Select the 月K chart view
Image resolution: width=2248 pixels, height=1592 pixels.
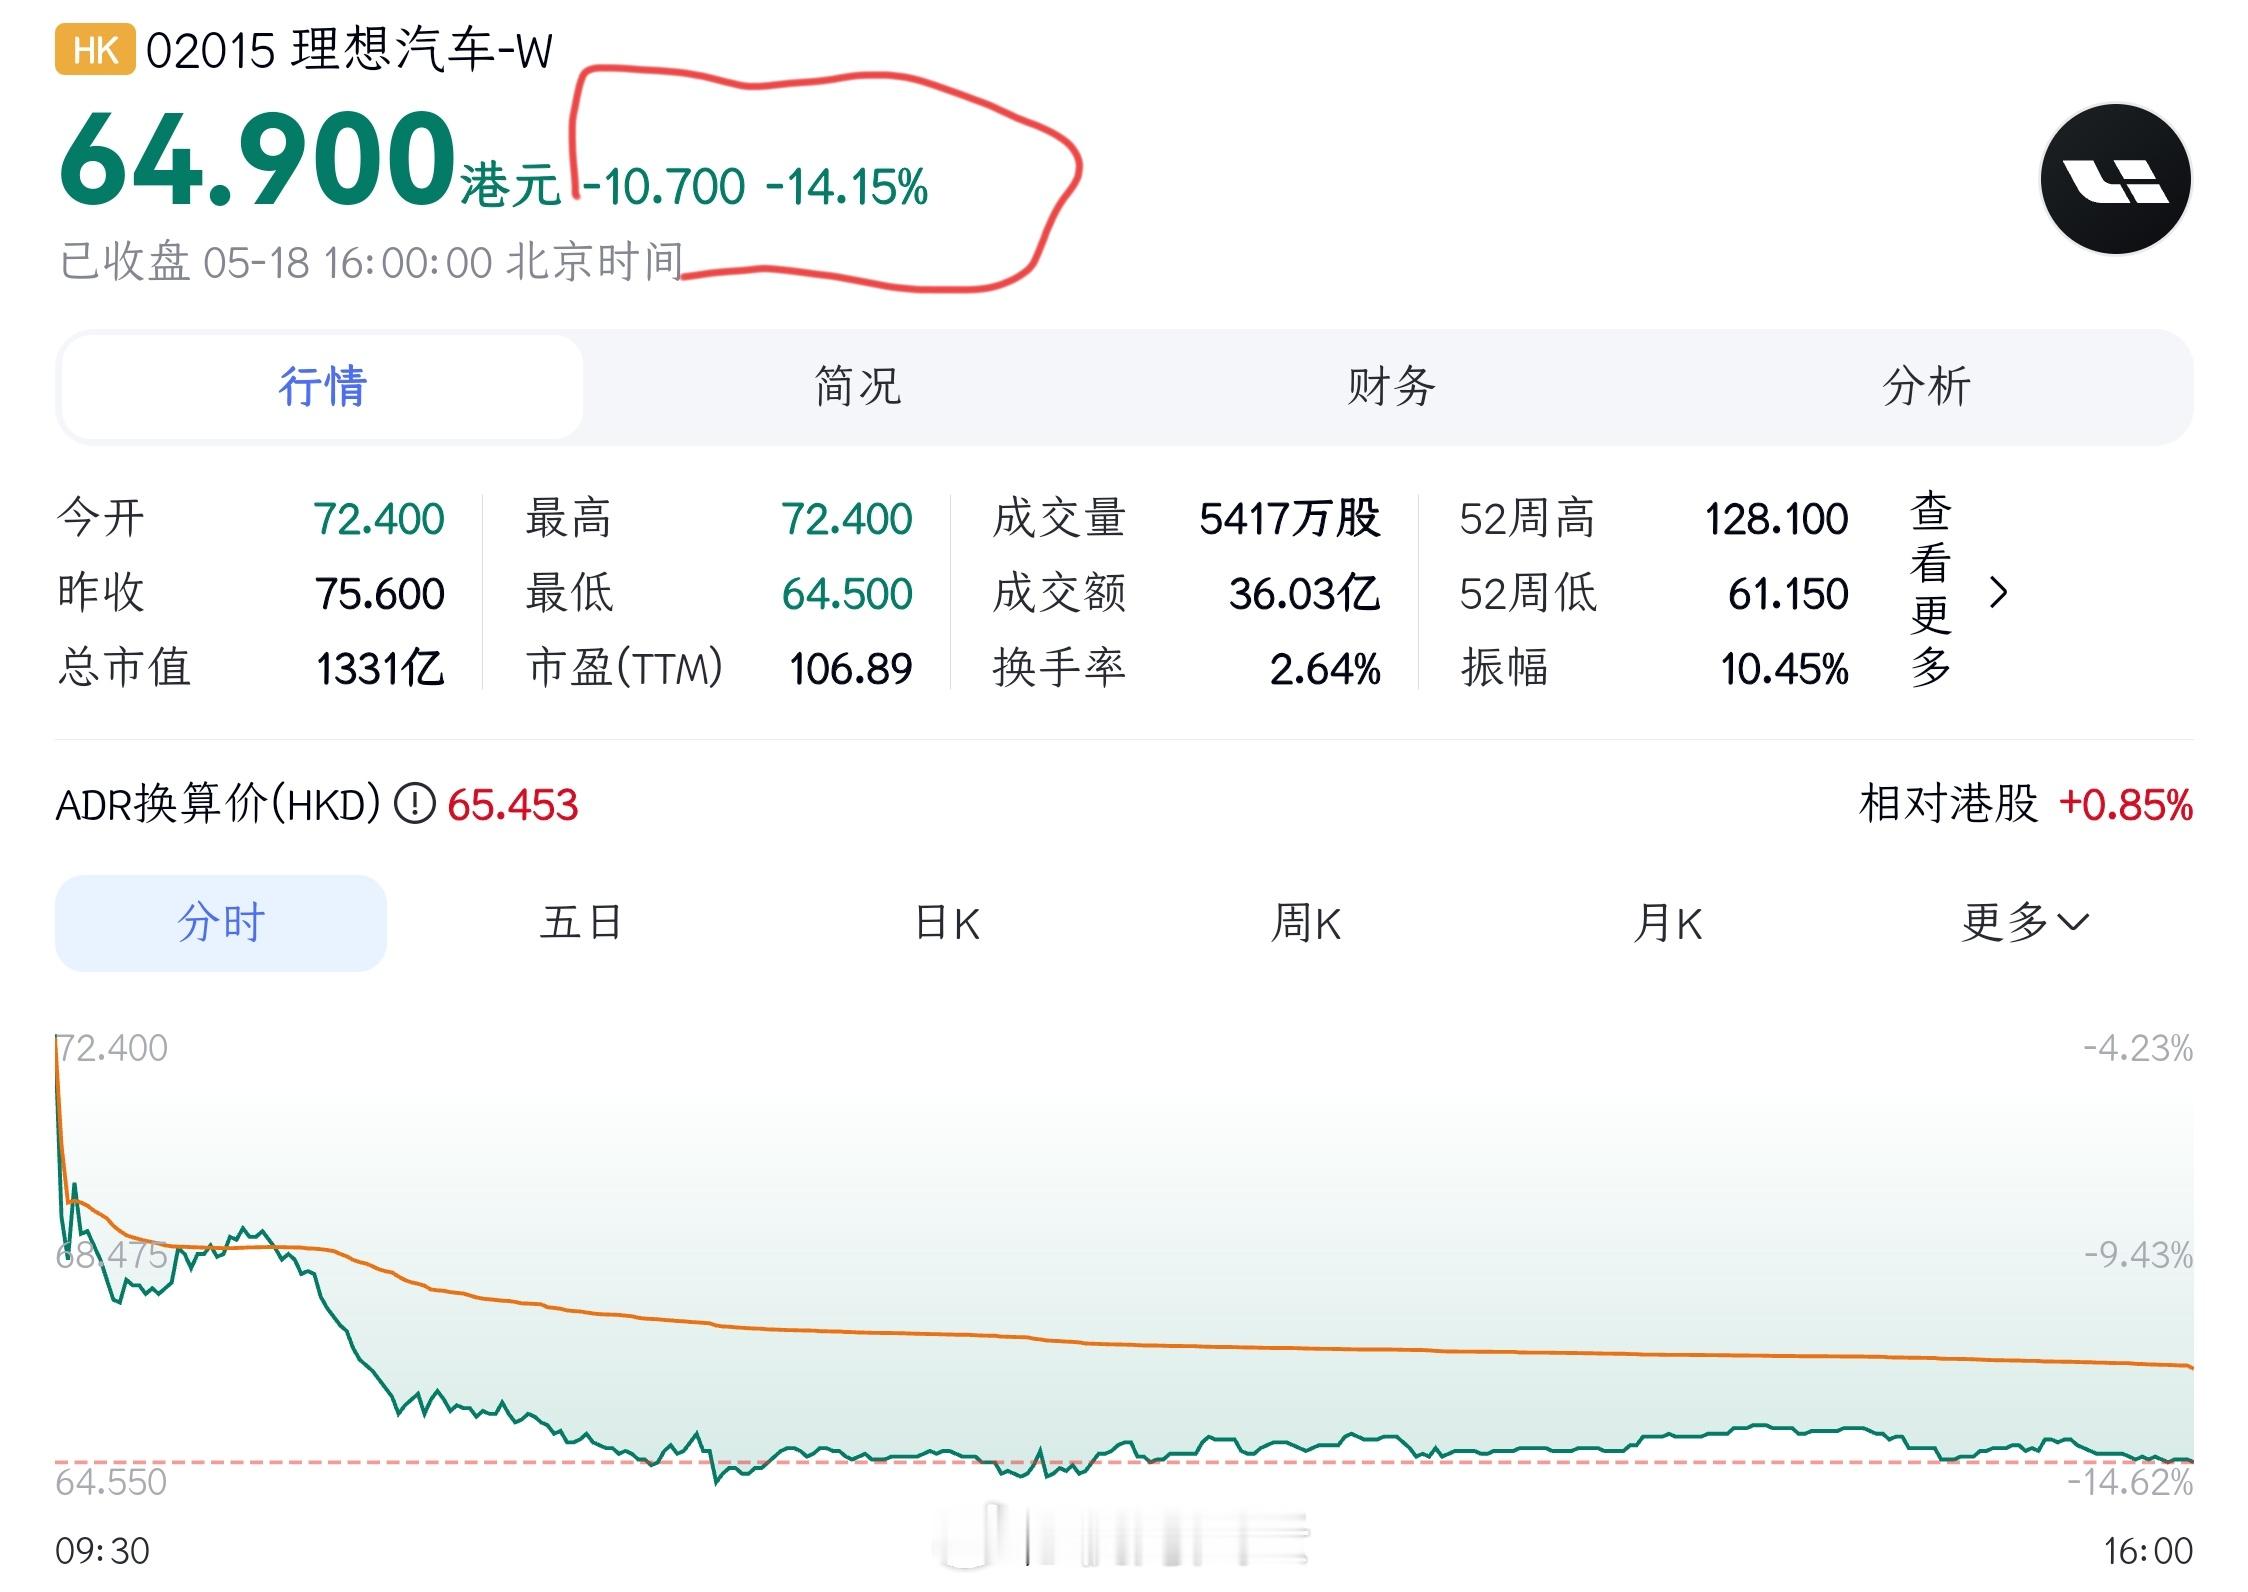point(1667,922)
